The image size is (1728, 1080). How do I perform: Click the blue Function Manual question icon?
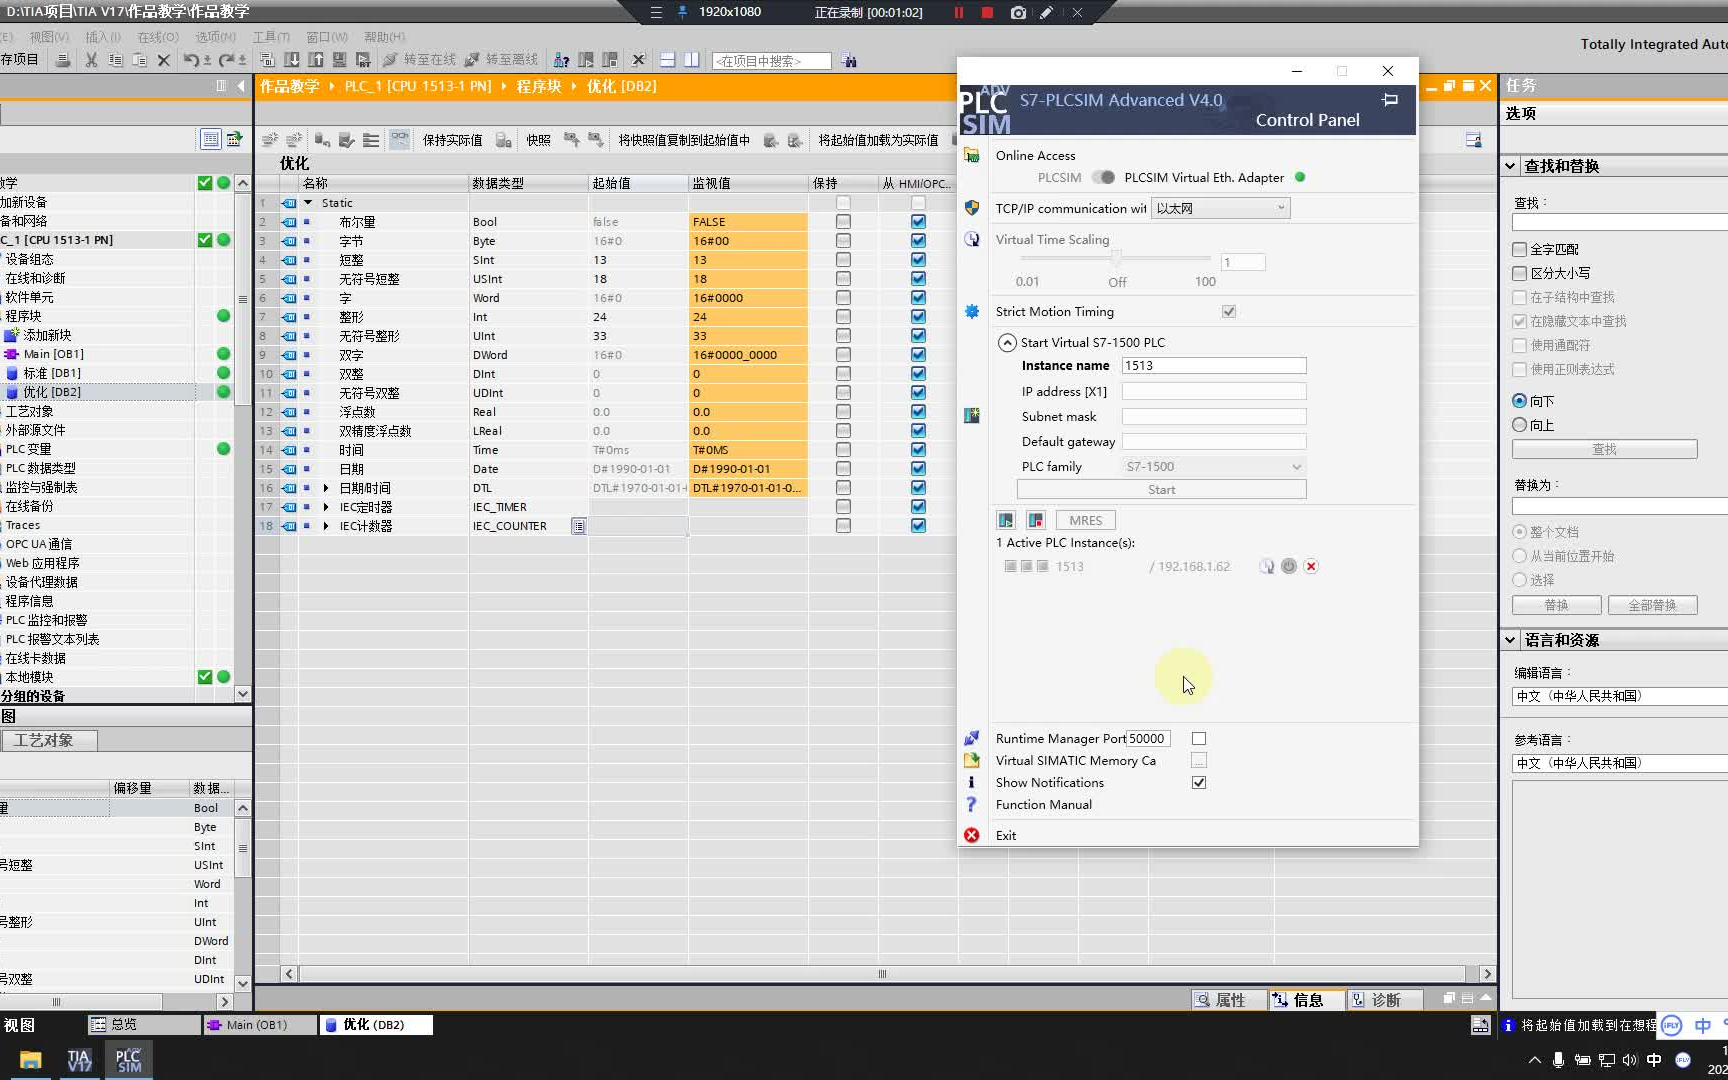click(x=971, y=804)
